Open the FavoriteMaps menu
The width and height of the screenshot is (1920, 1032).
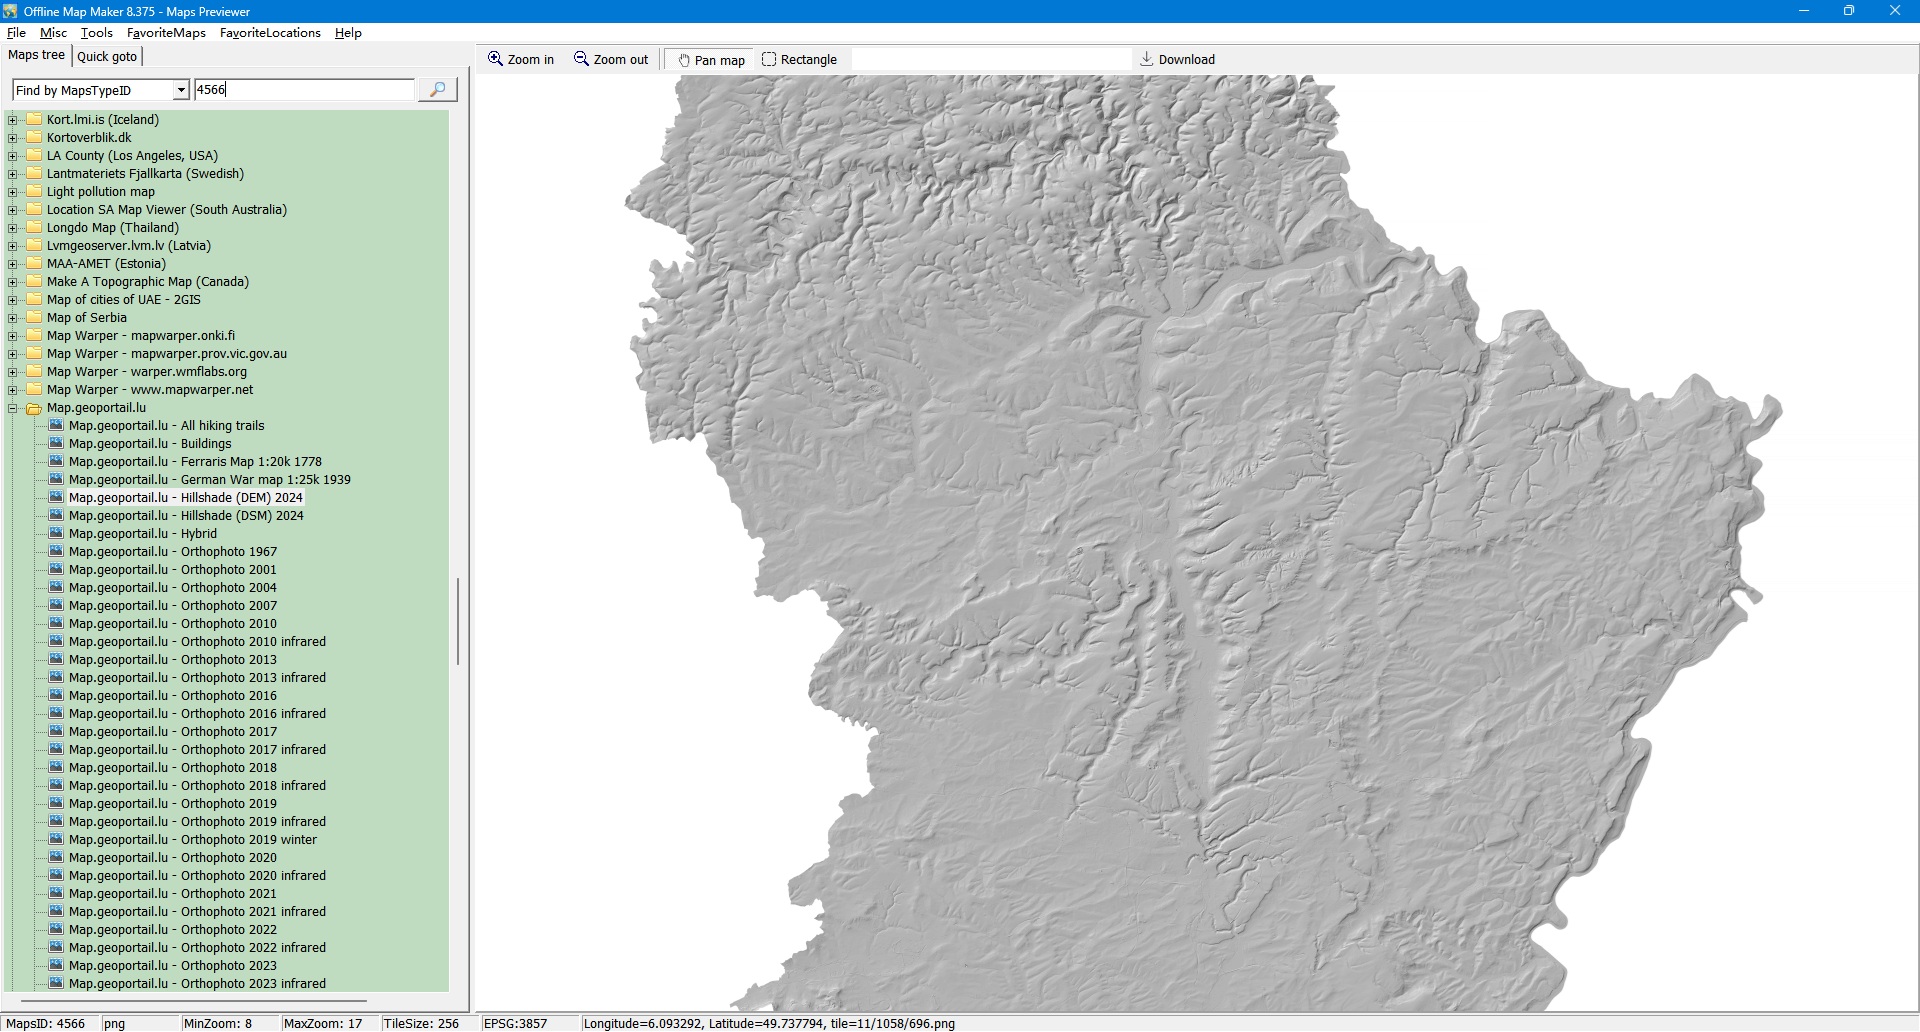coord(166,33)
